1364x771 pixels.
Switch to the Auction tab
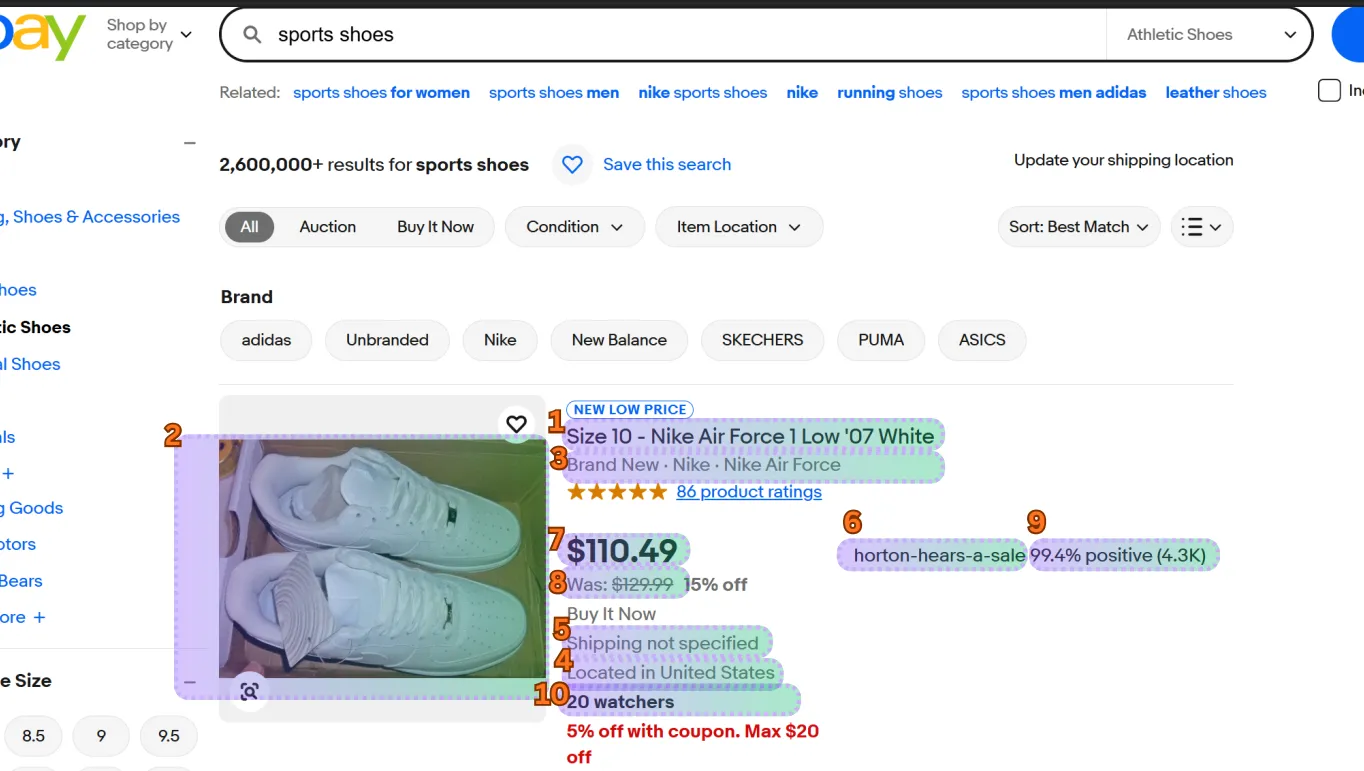coord(327,227)
